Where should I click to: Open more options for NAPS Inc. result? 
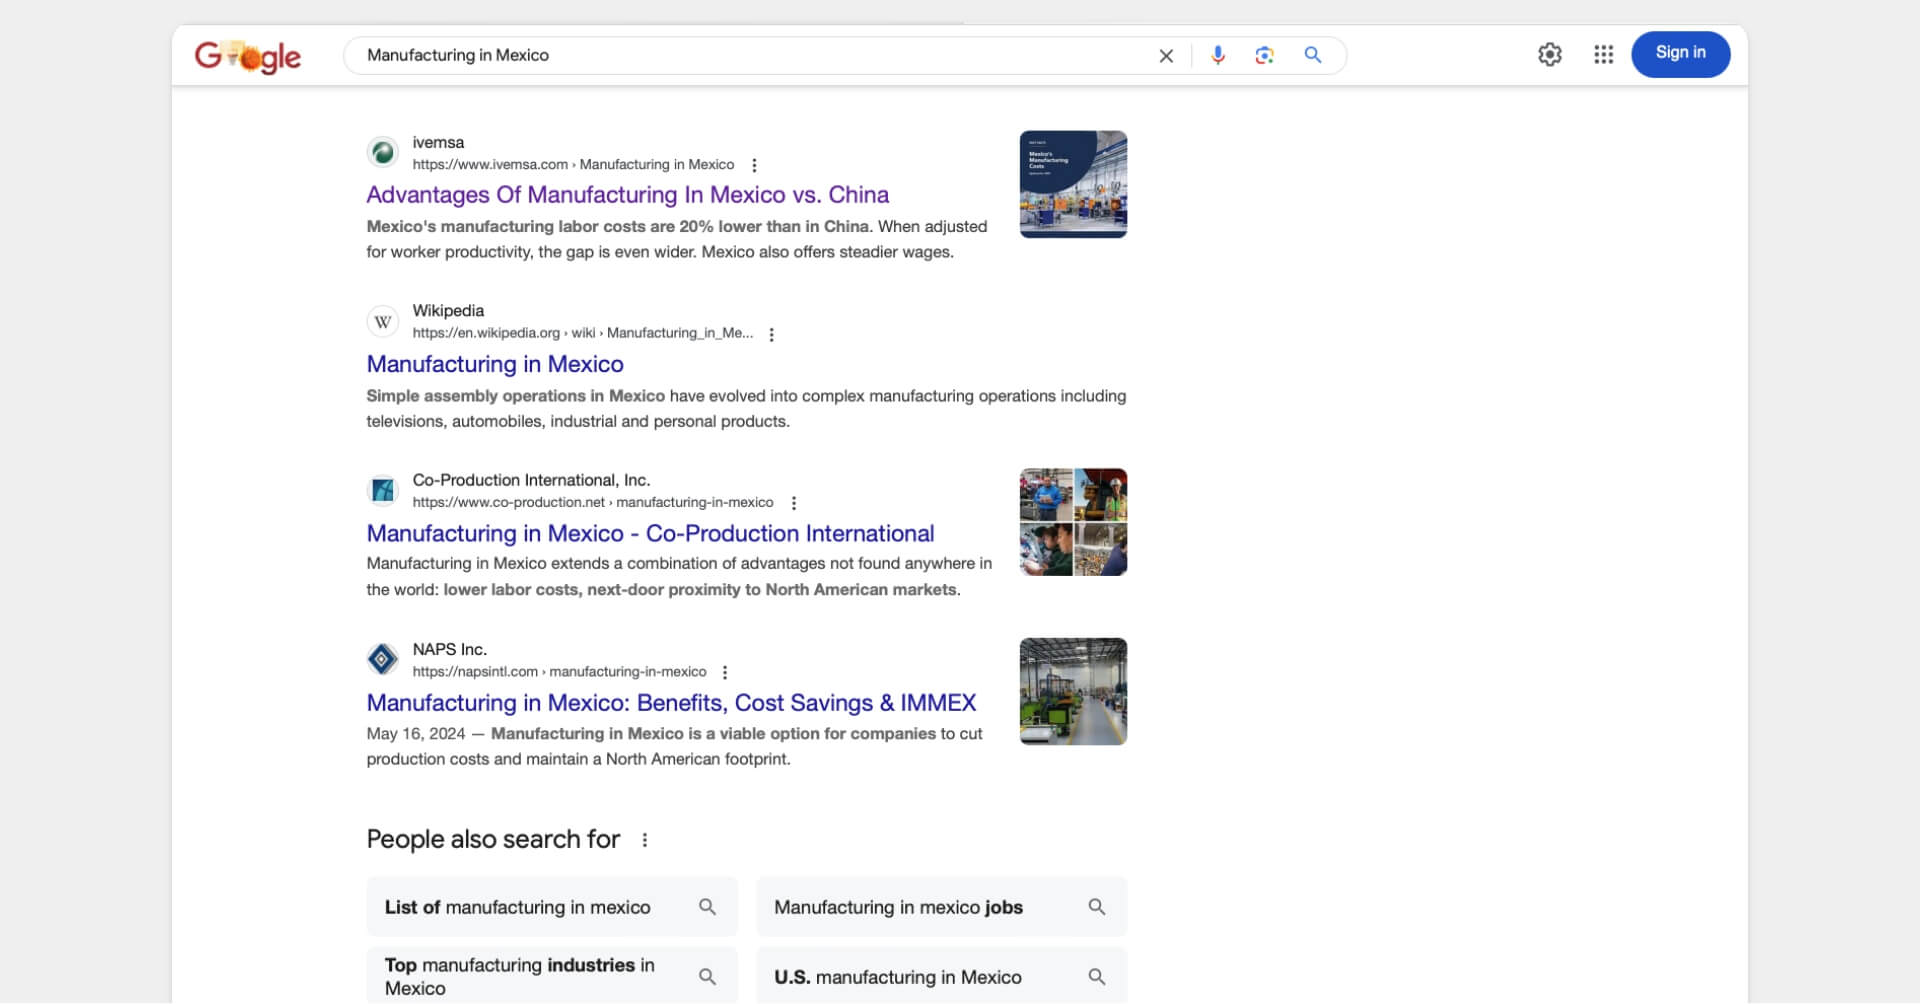click(725, 672)
